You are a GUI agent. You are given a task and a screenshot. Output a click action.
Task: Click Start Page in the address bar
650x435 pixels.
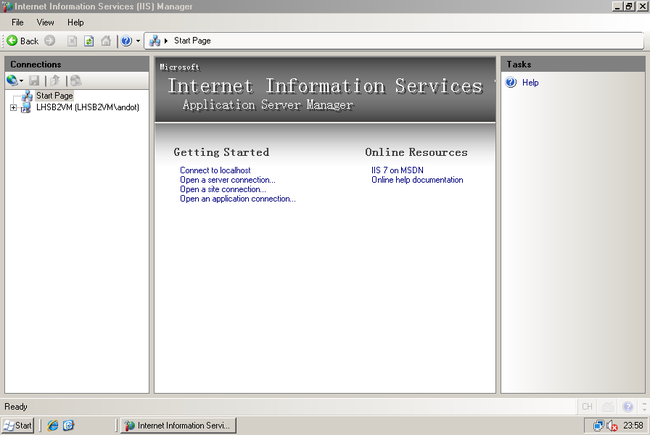pos(192,41)
